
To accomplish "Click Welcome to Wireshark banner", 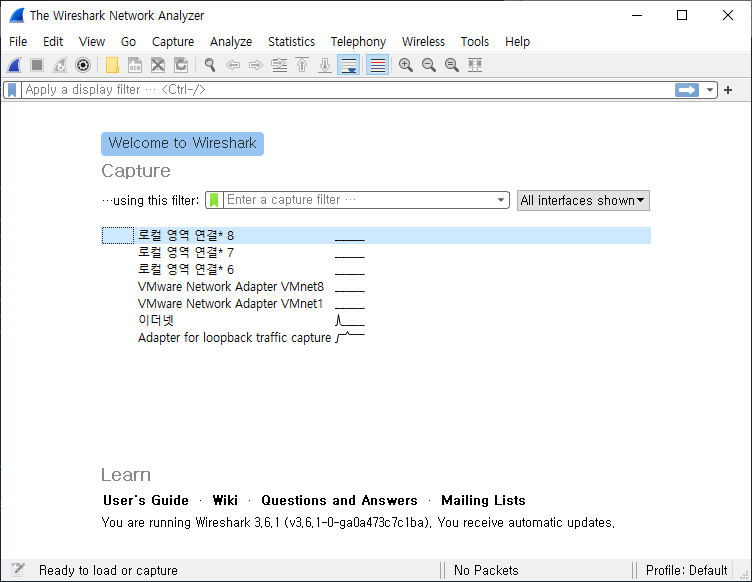I will [182, 143].
